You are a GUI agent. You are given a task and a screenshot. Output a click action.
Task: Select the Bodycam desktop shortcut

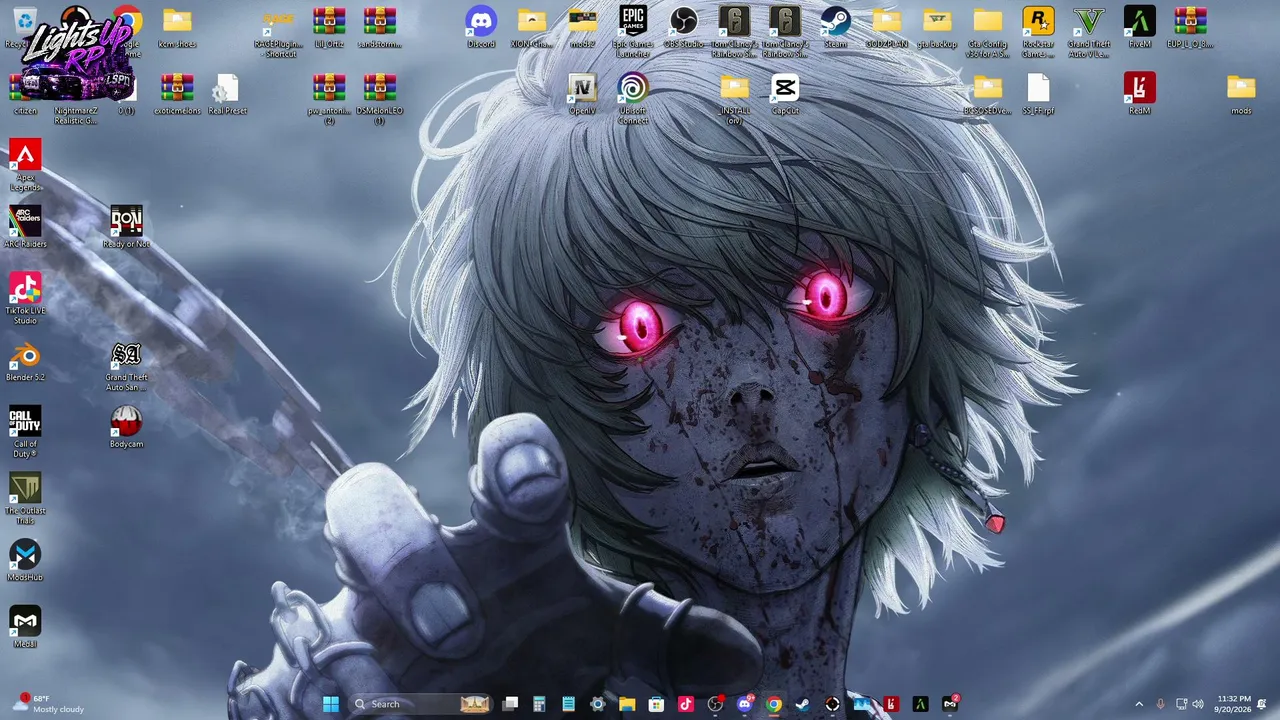click(126, 427)
